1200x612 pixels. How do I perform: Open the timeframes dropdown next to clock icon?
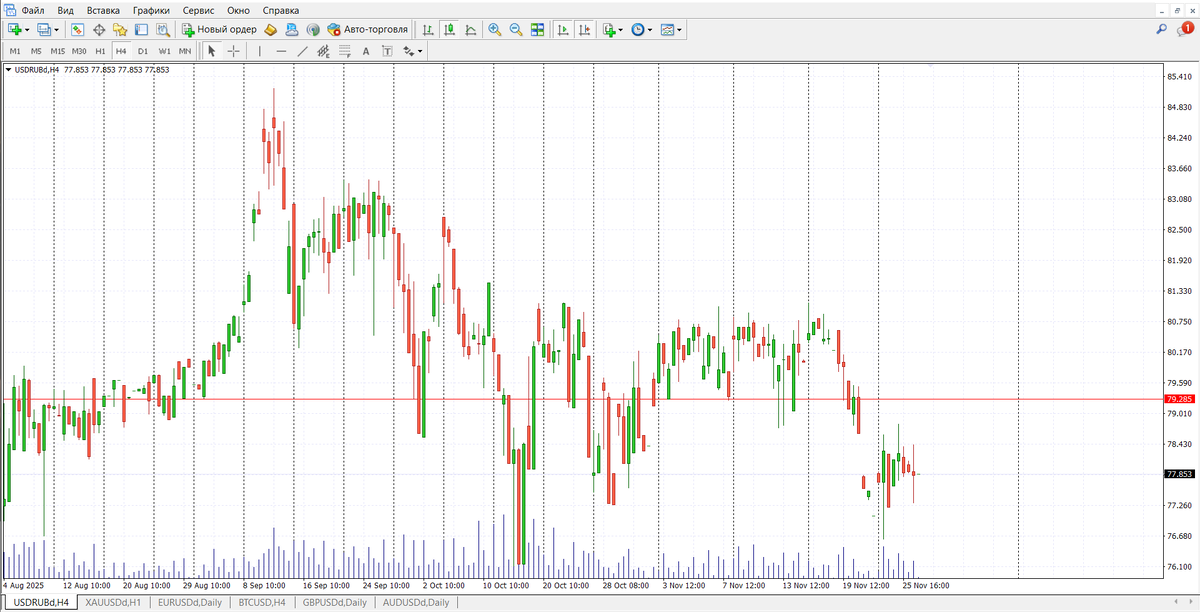[650, 30]
